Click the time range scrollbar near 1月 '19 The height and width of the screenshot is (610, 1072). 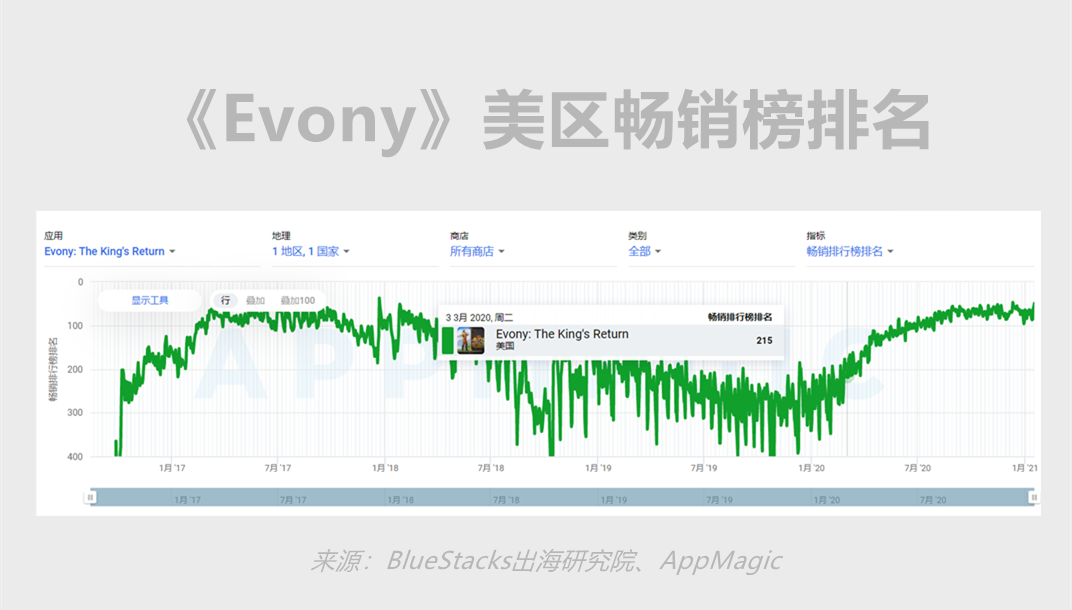613,498
